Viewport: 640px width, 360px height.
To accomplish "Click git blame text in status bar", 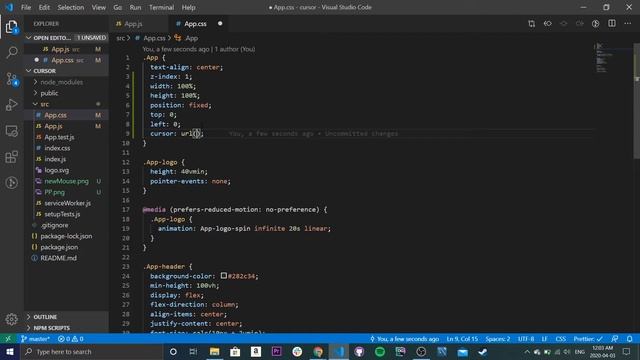I will pos(404,339).
